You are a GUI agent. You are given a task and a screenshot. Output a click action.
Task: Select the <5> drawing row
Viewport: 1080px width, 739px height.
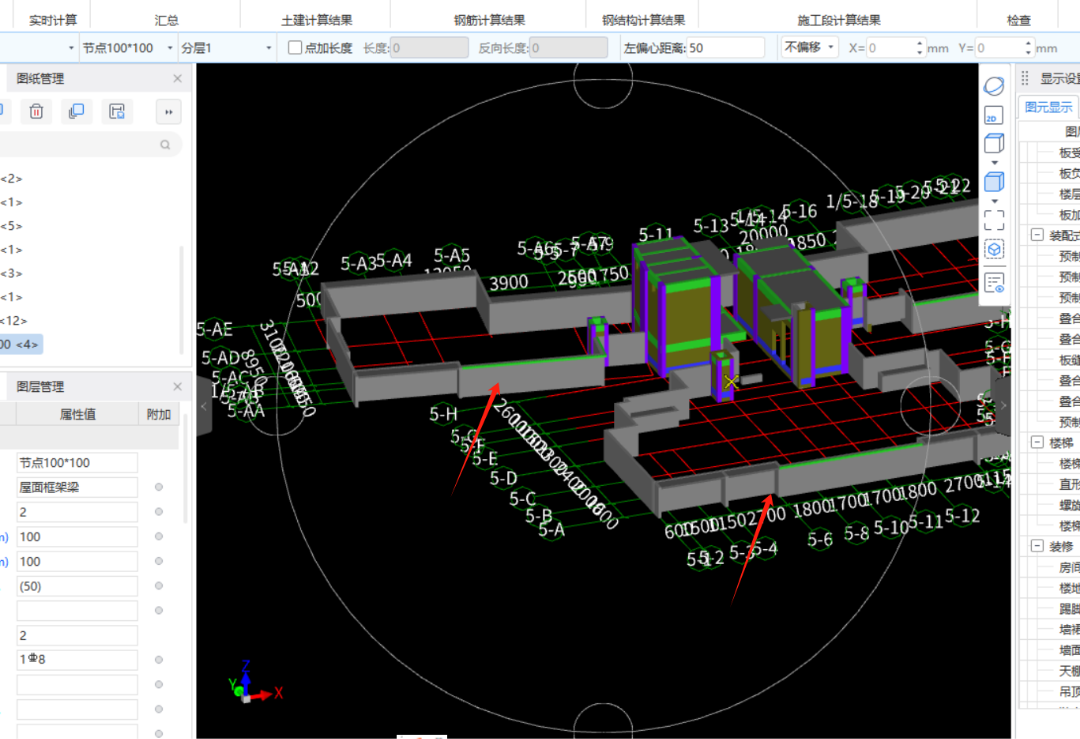(x=12, y=226)
